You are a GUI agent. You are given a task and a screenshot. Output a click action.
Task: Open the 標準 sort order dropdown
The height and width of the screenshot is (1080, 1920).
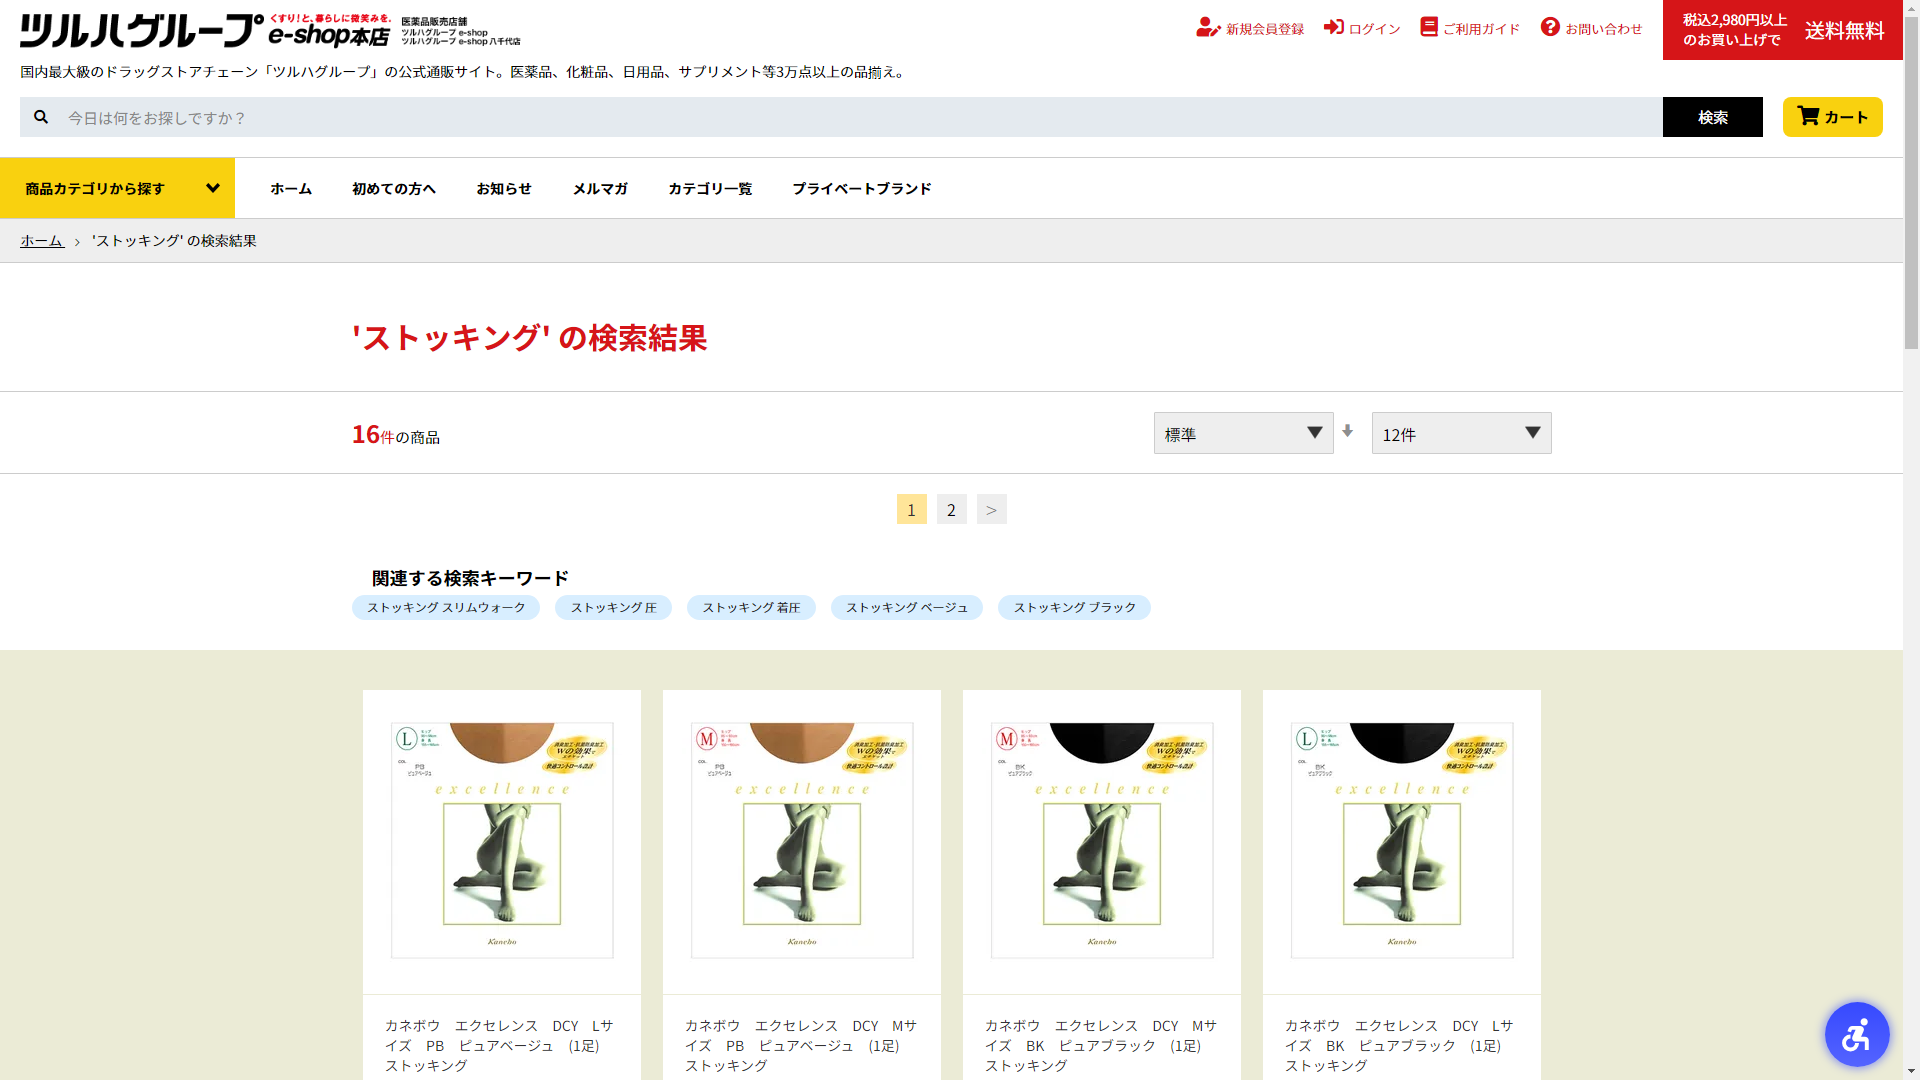click(x=1243, y=433)
